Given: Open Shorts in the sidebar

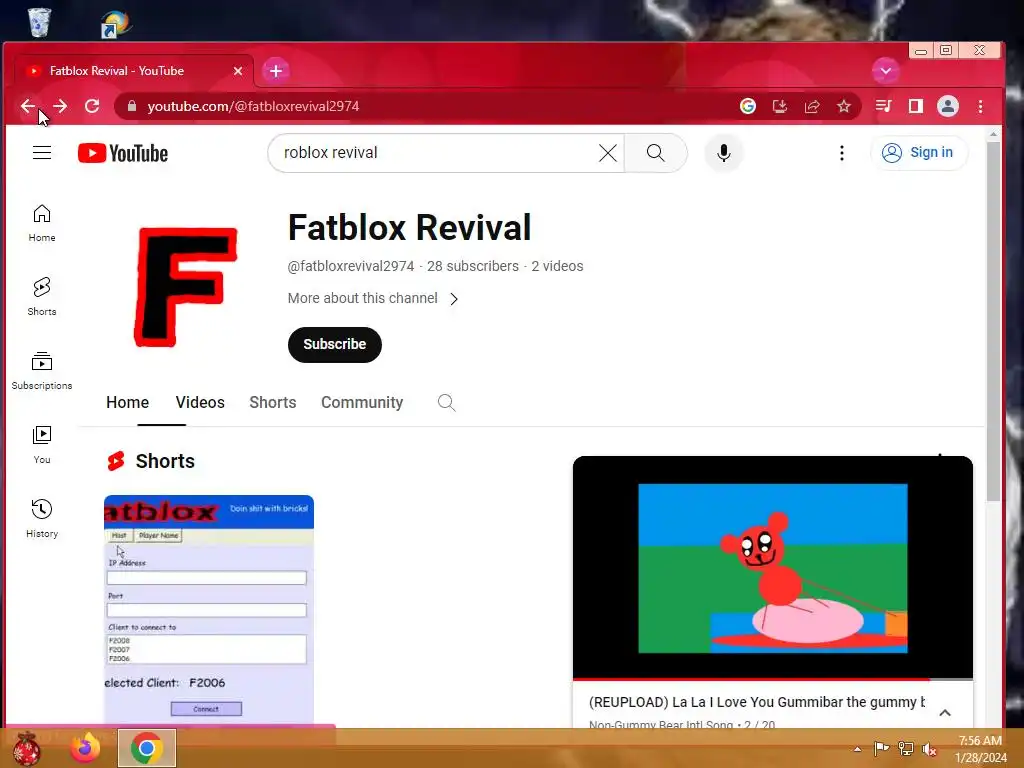Looking at the screenshot, I should point(42,296).
